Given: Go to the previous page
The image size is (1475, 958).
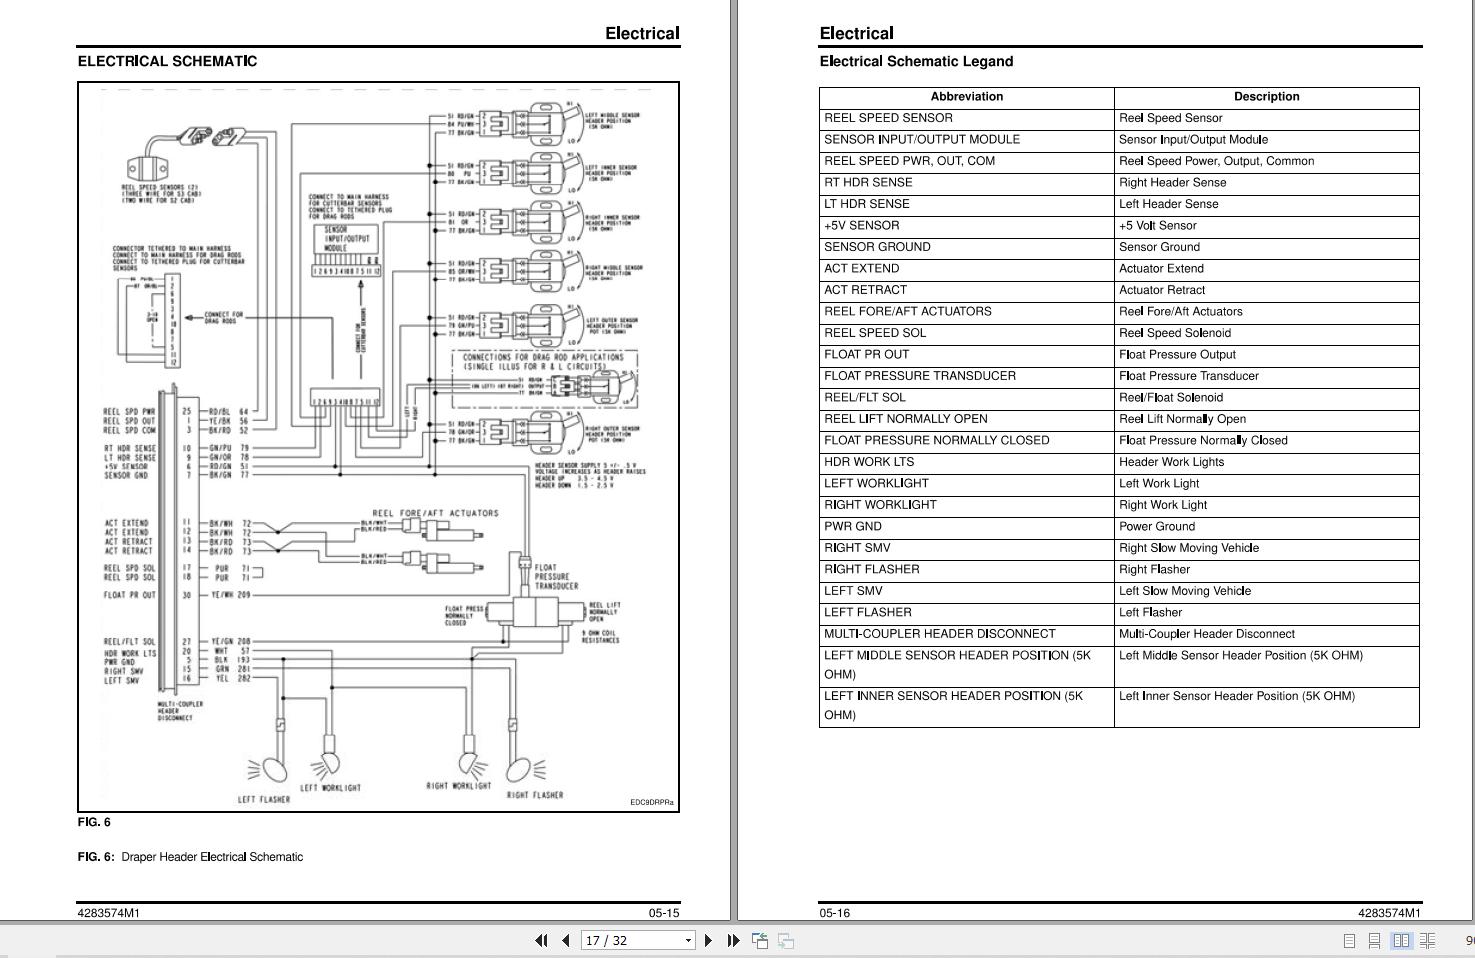Looking at the screenshot, I should pyautogui.click(x=566, y=940).
